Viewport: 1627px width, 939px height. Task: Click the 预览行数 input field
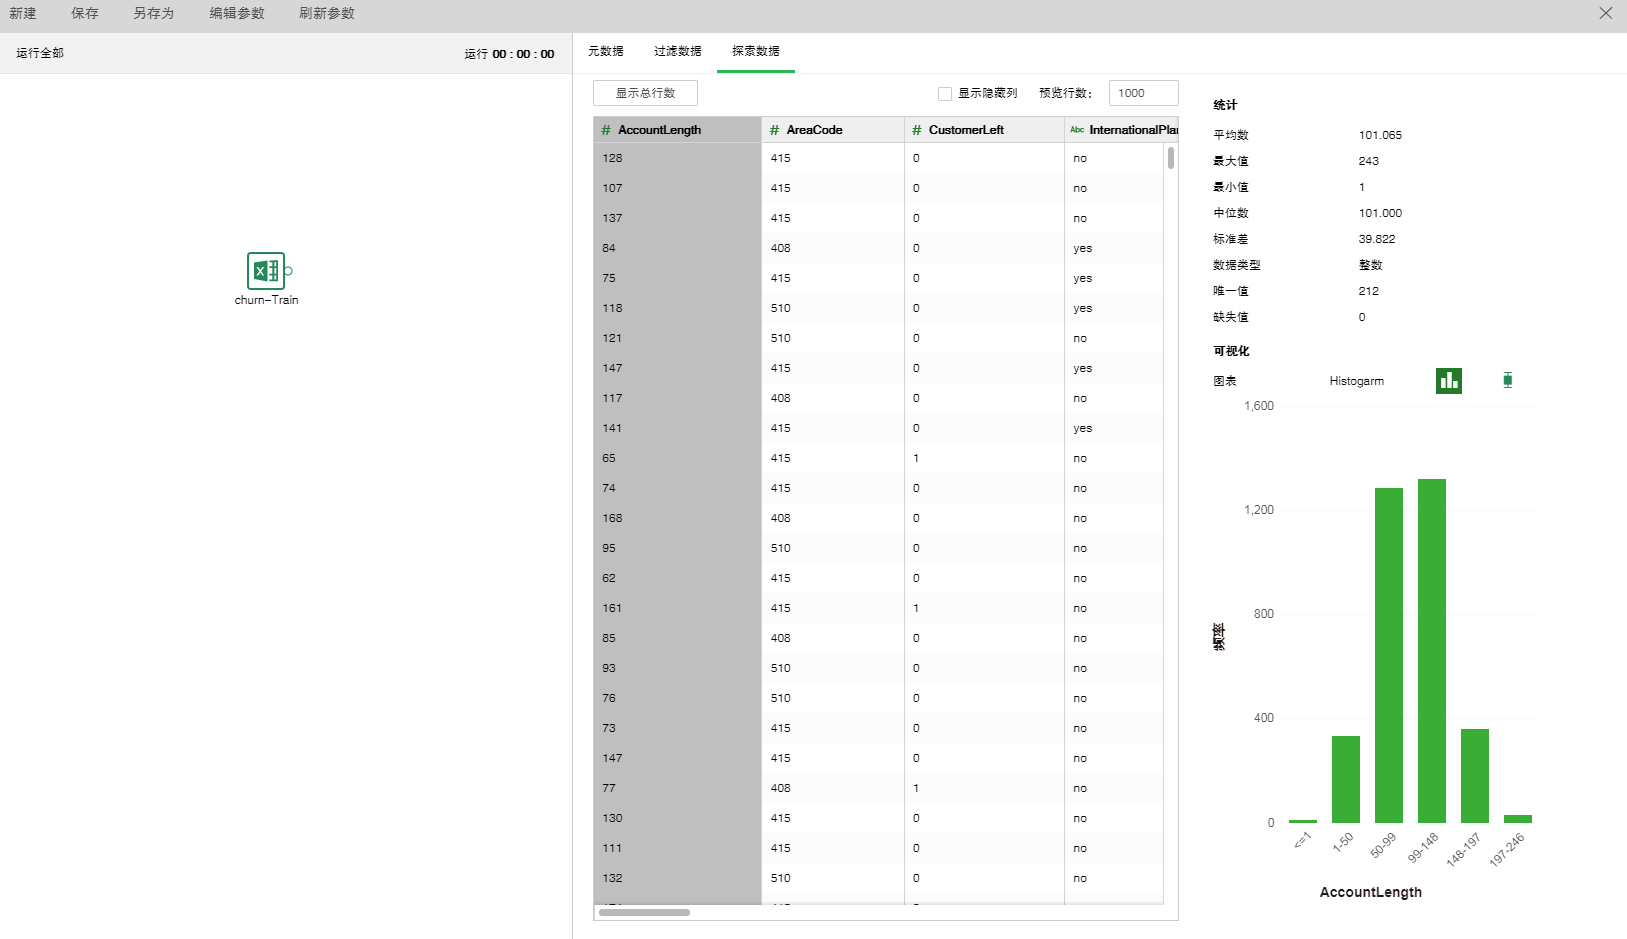[x=1142, y=93]
